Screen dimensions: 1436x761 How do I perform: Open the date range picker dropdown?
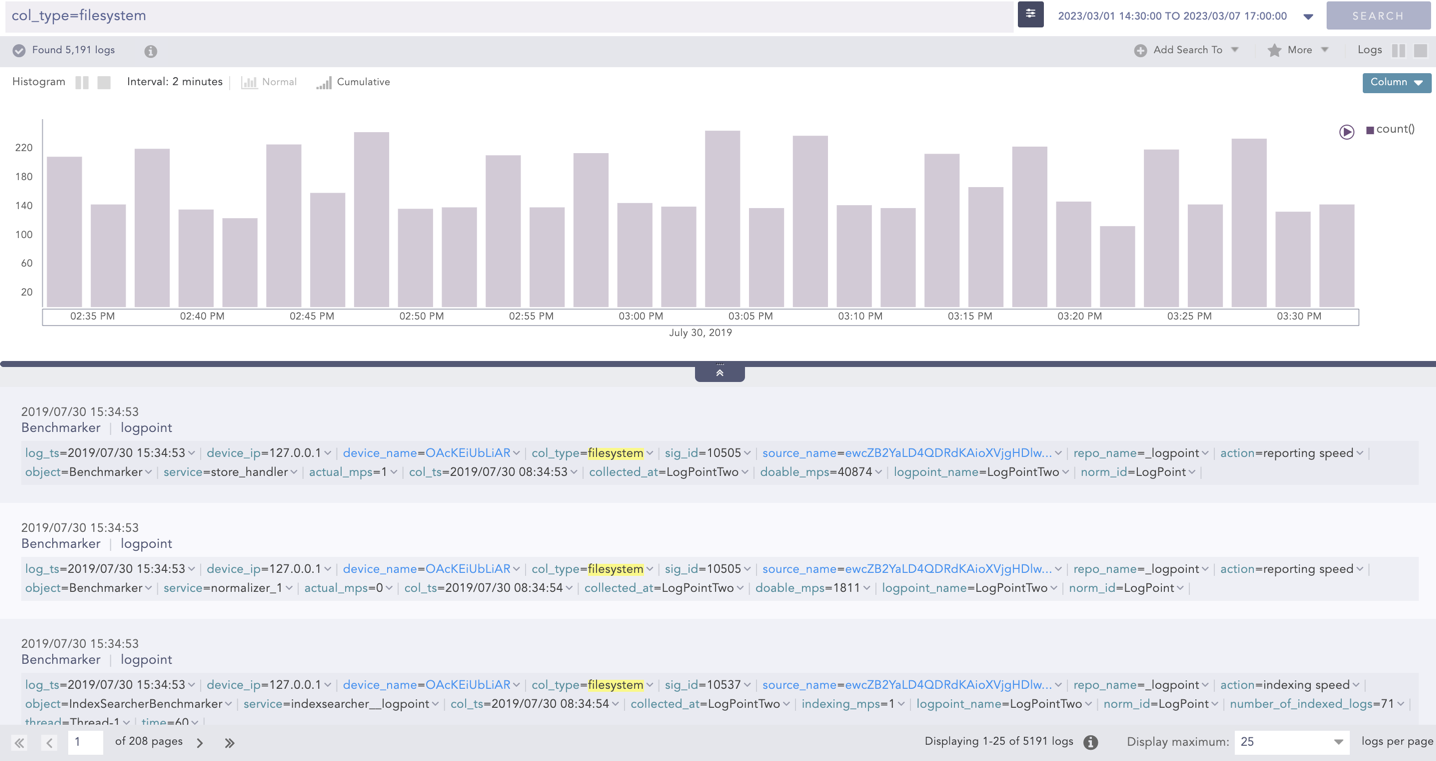1309,15
